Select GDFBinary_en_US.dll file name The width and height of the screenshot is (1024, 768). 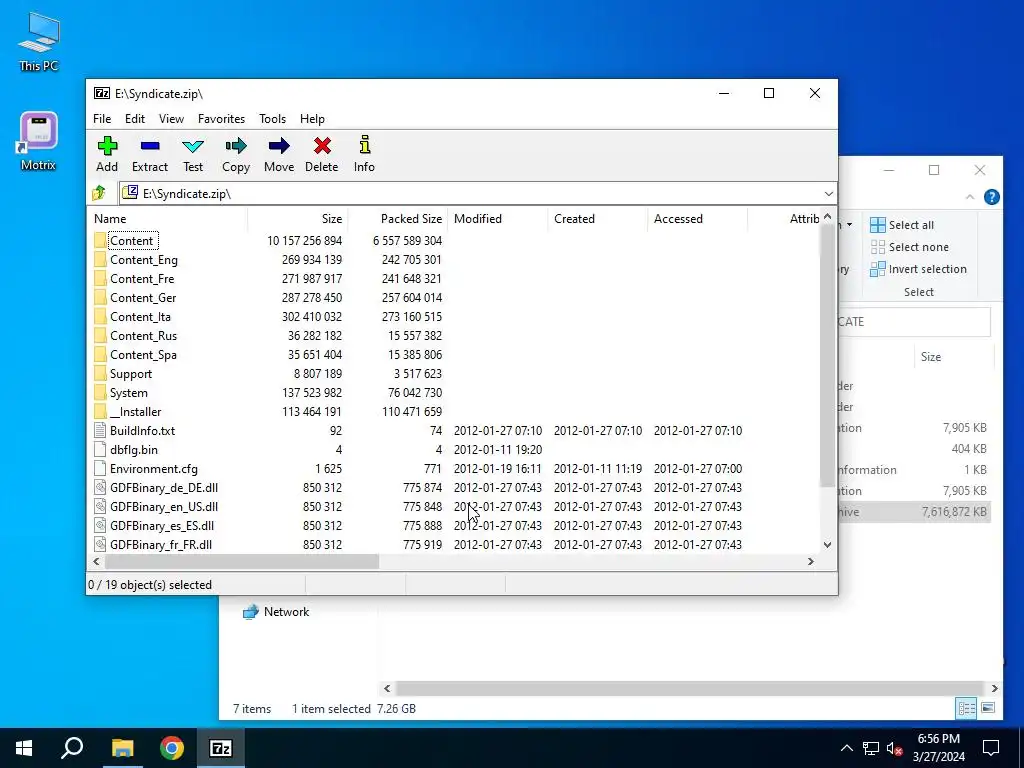click(164, 506)
